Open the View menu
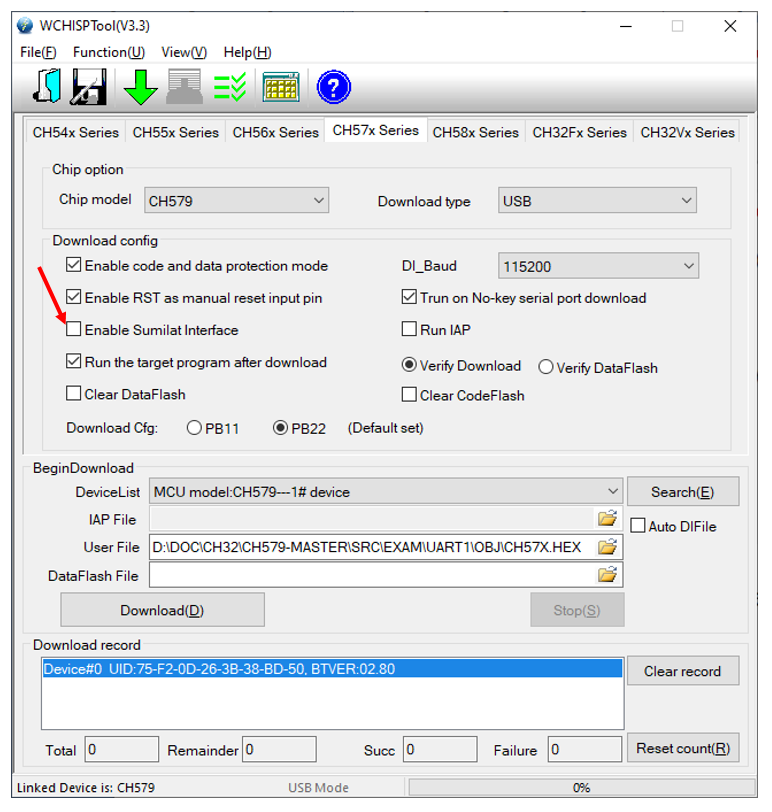This screenshot has width=772, height=812. pos(184,52)
